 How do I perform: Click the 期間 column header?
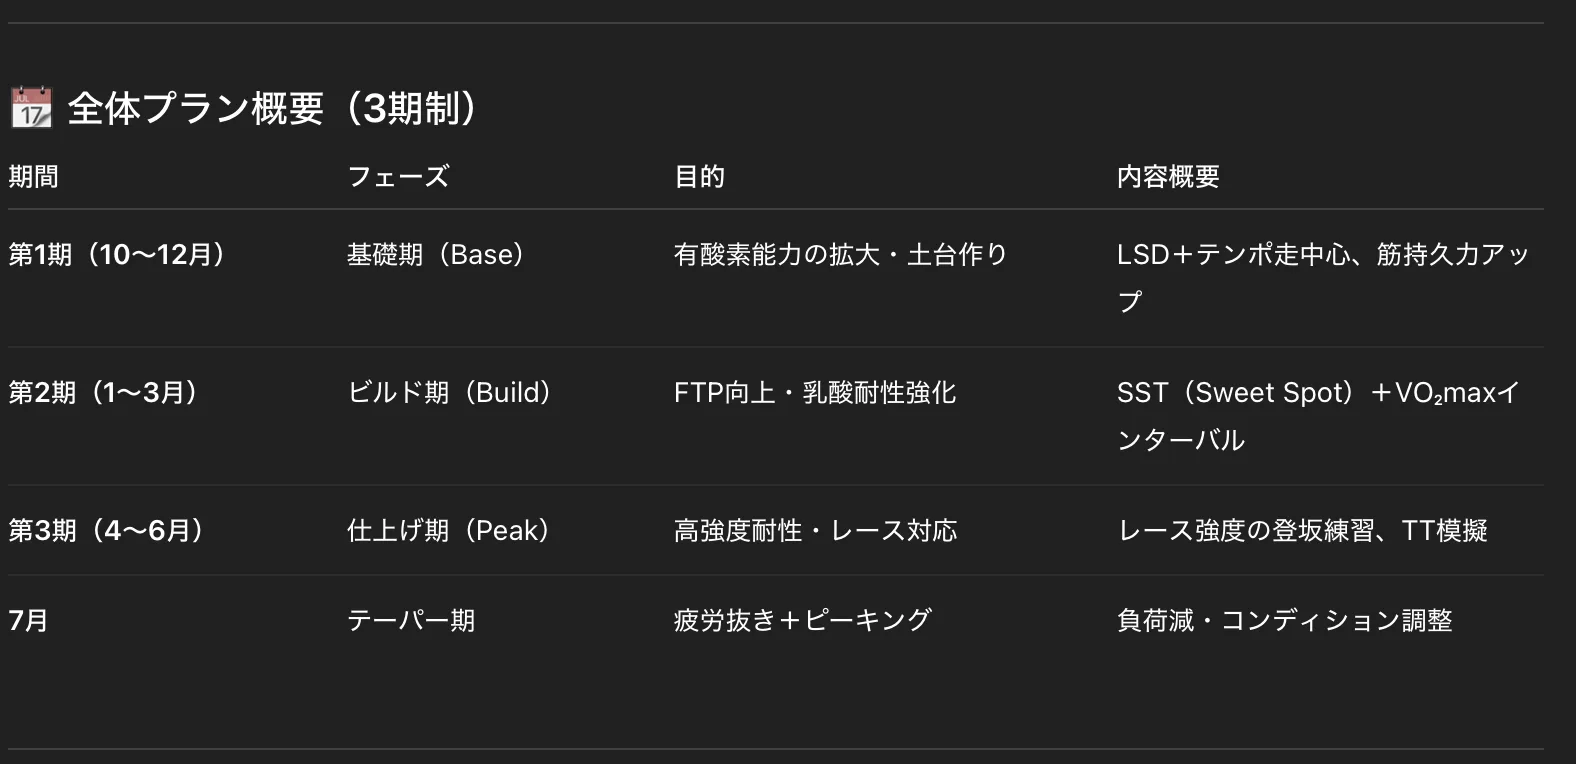pyautogui.click(x=34, y=177)
